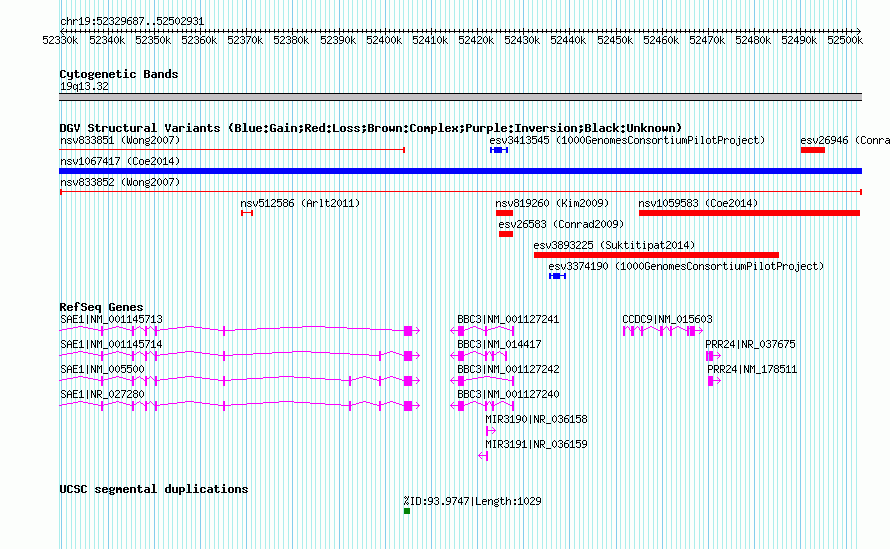Select the PRR24 NM_178511 gene glyph

coord(714,381)
